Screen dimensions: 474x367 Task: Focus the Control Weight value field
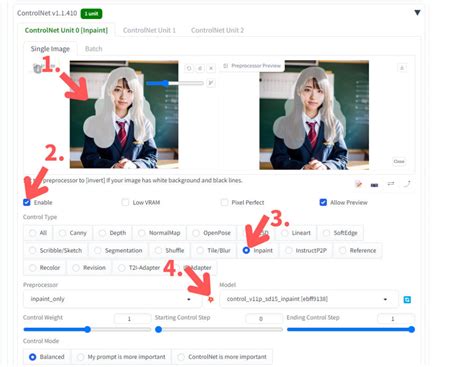tap(132, 319)
